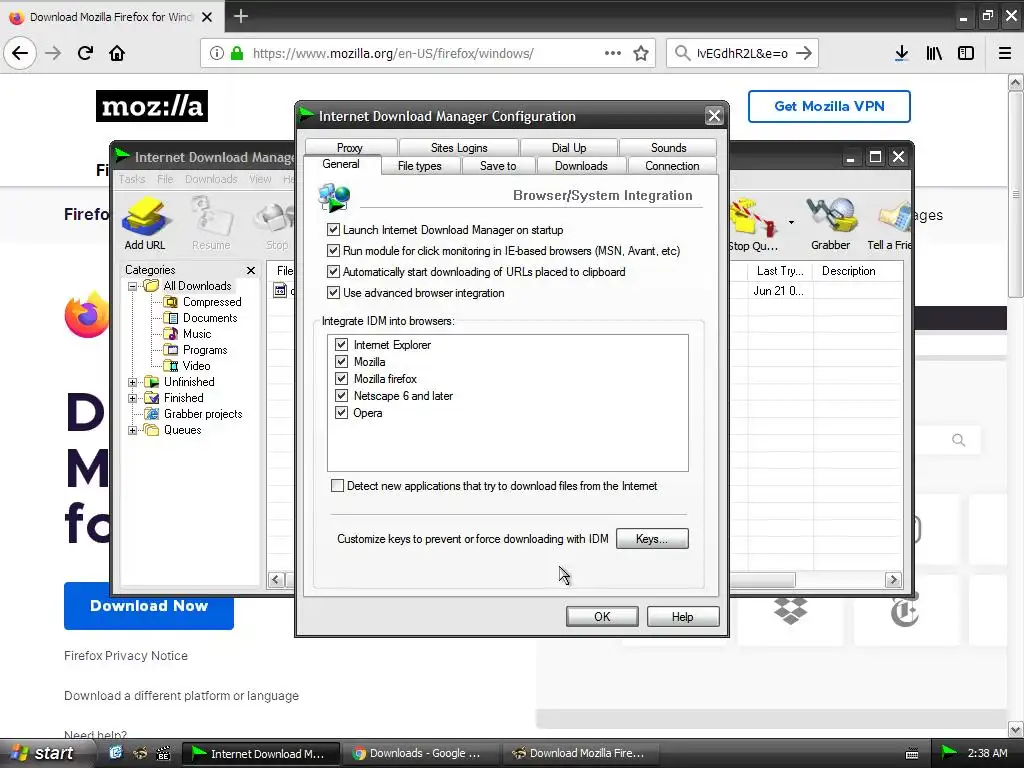Open Firefox library icon
The image size is (1024, 768).
coord(934,54)
